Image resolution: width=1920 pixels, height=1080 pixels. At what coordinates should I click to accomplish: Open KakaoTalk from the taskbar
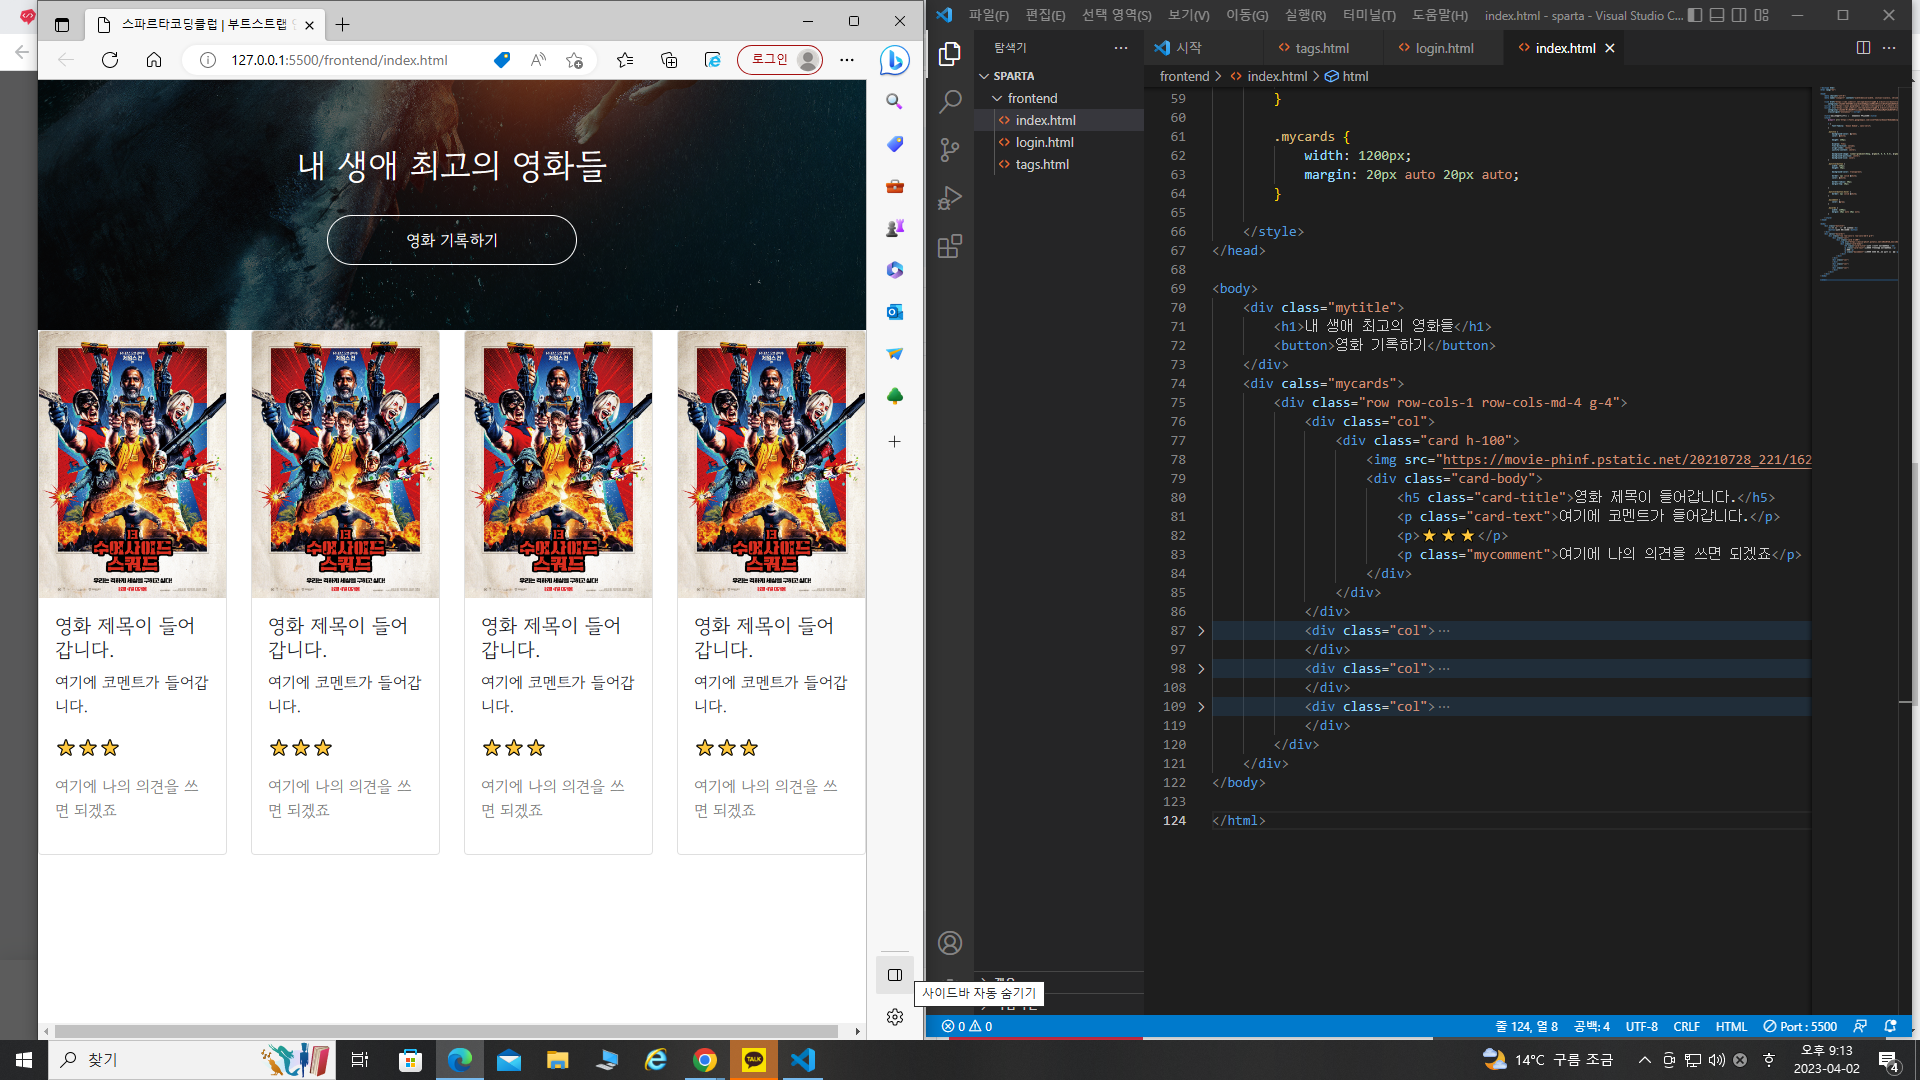pyautogui.click(x=754, y=1060)
